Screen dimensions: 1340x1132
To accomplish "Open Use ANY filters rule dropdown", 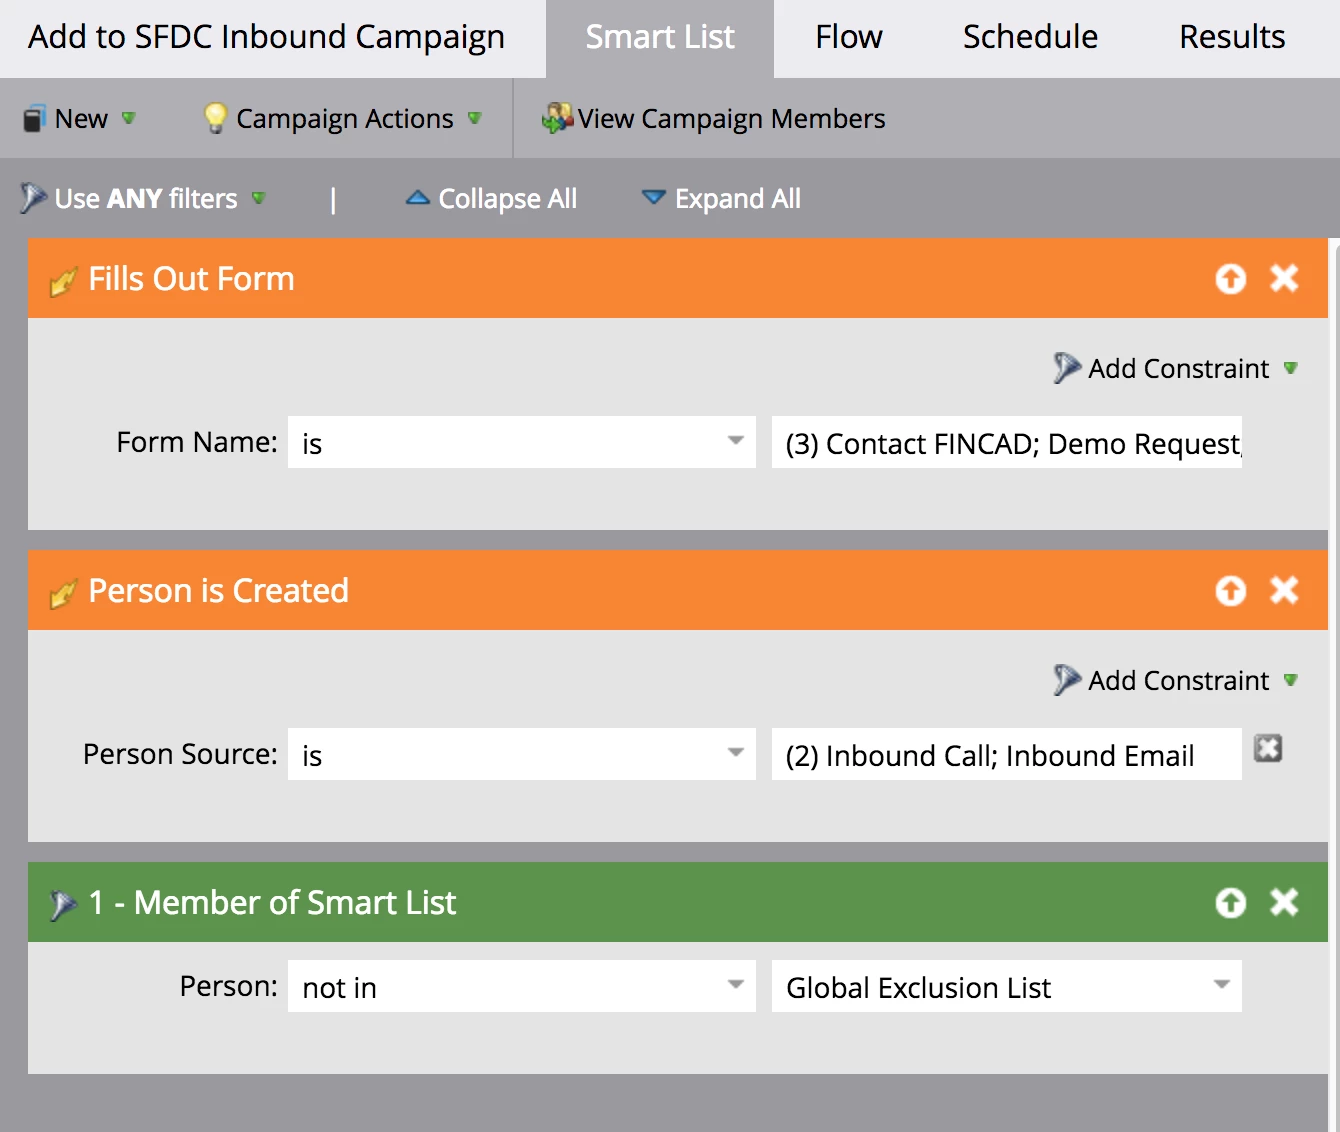I will click(144, 199).
